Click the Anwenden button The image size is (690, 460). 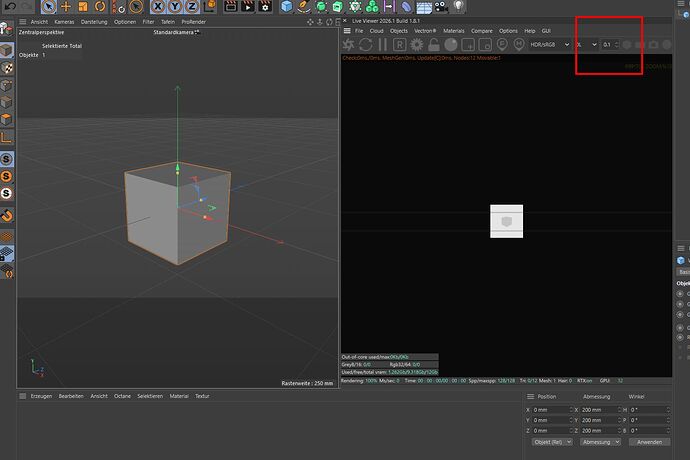(x=650, y=442)
